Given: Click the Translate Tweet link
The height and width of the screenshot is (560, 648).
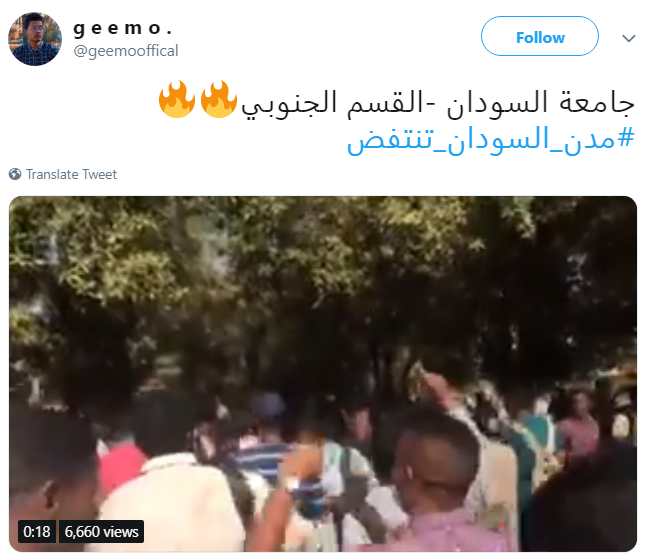Looking at the screenshot, I should 71,174.
